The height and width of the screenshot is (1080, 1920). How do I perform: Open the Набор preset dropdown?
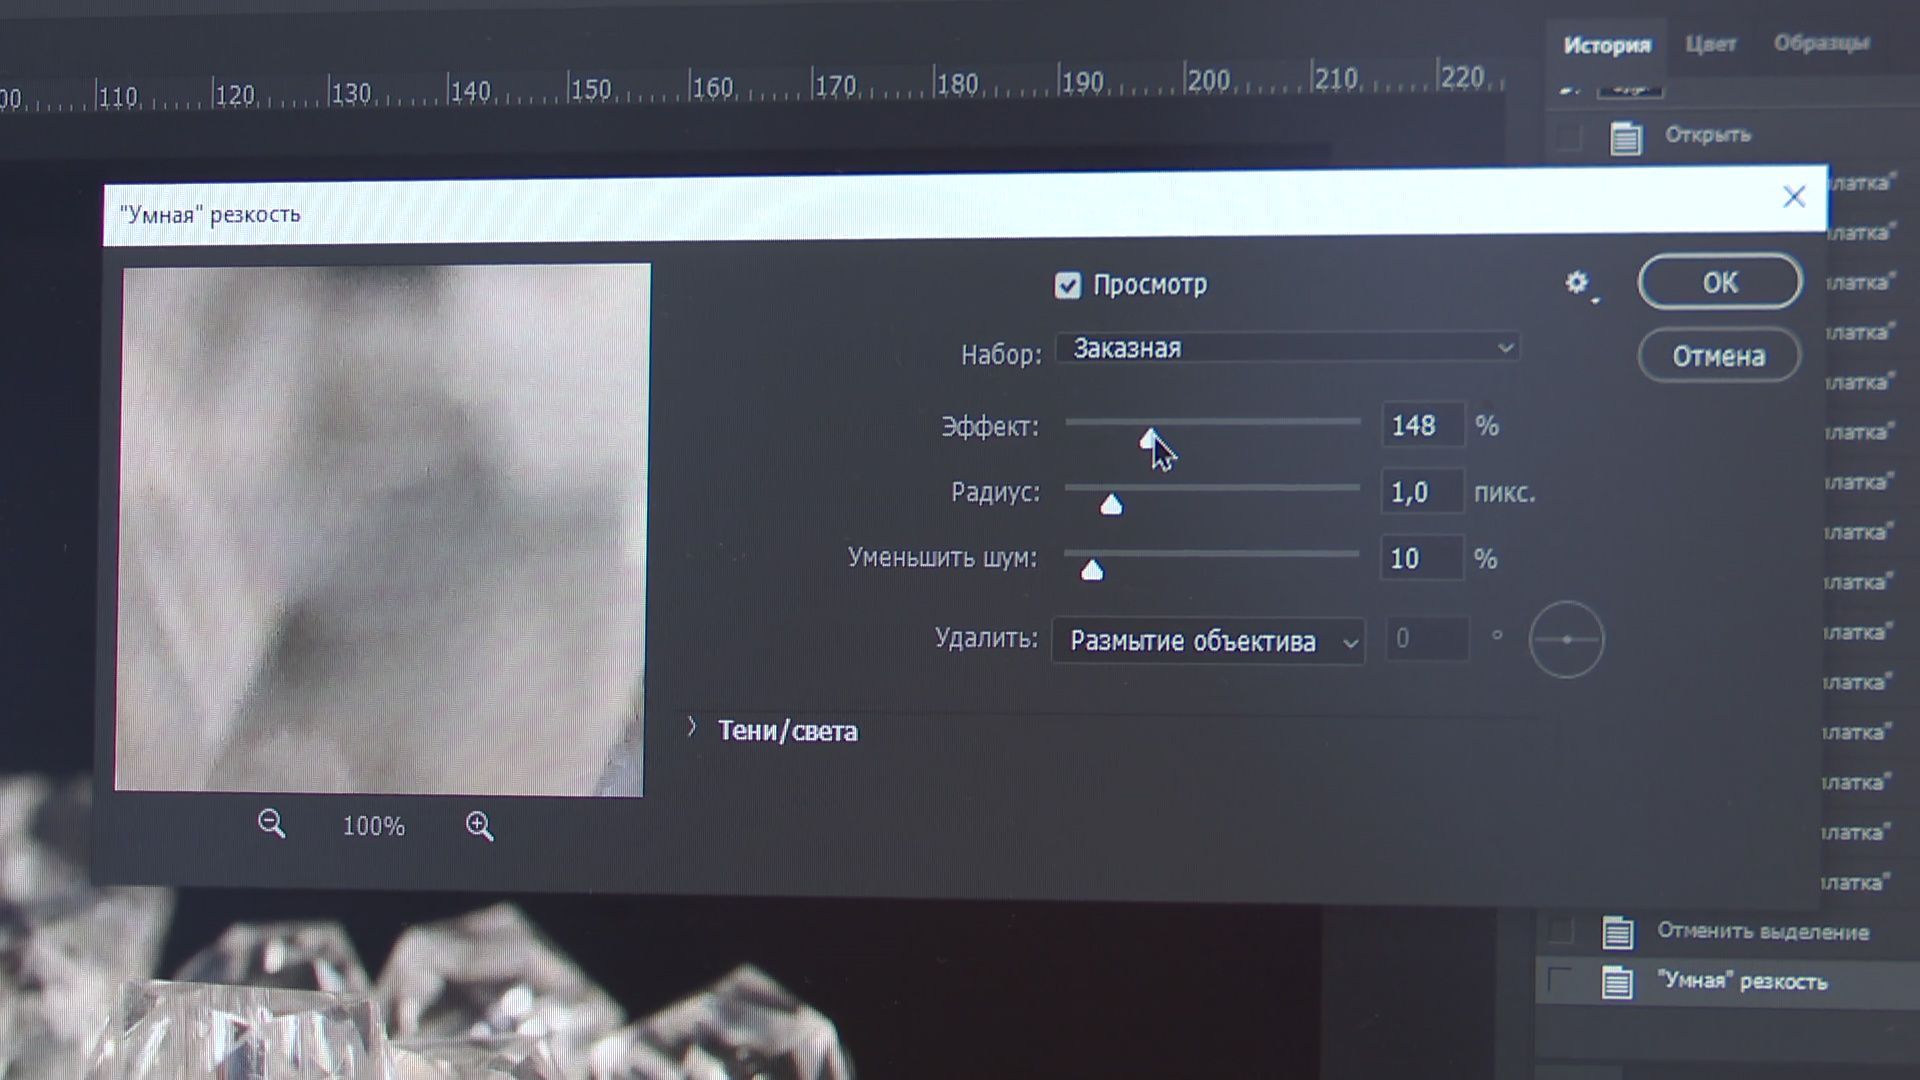(1287, 348)
